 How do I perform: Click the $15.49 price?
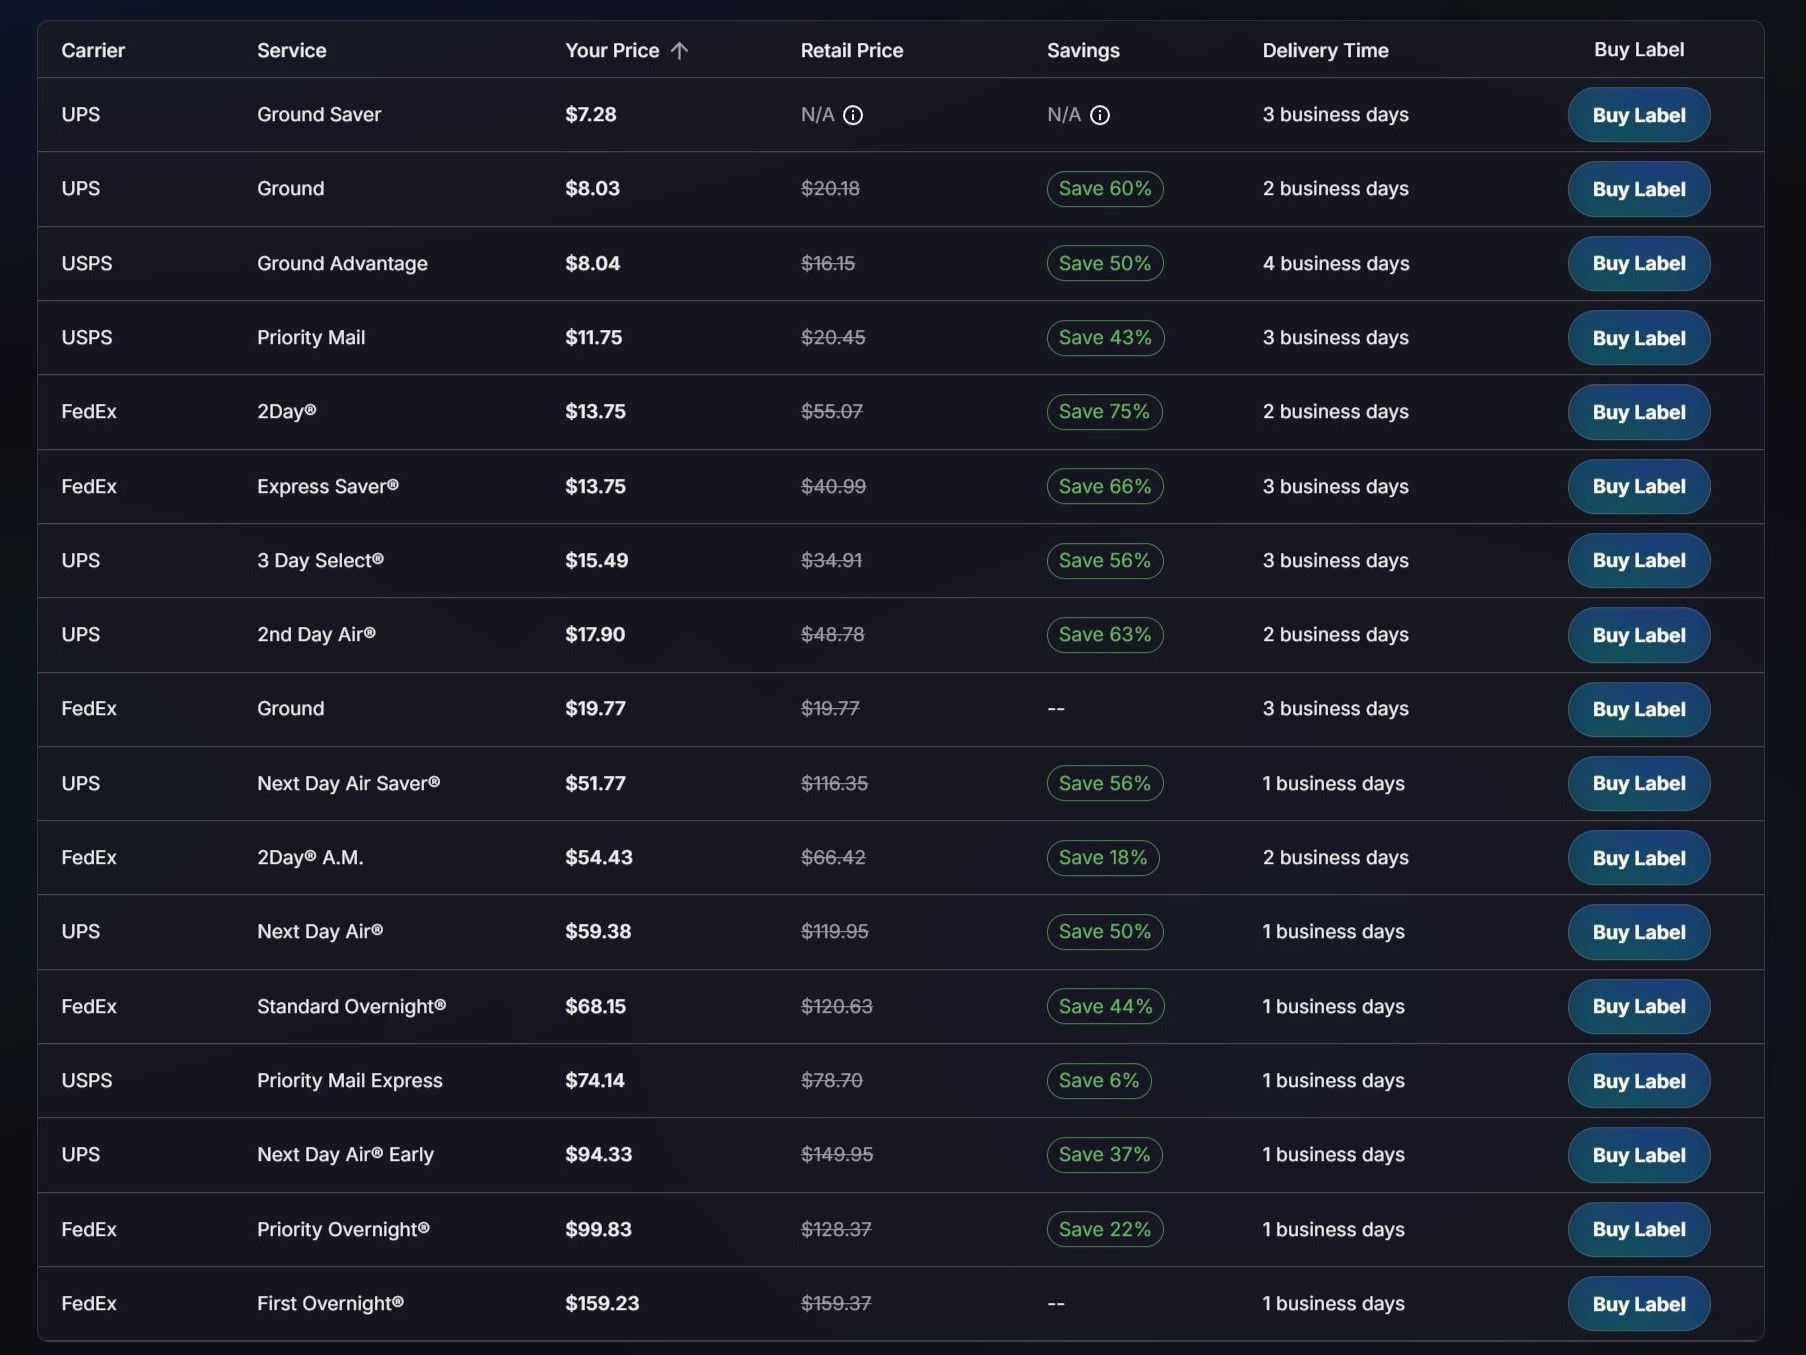pos(597,561)
